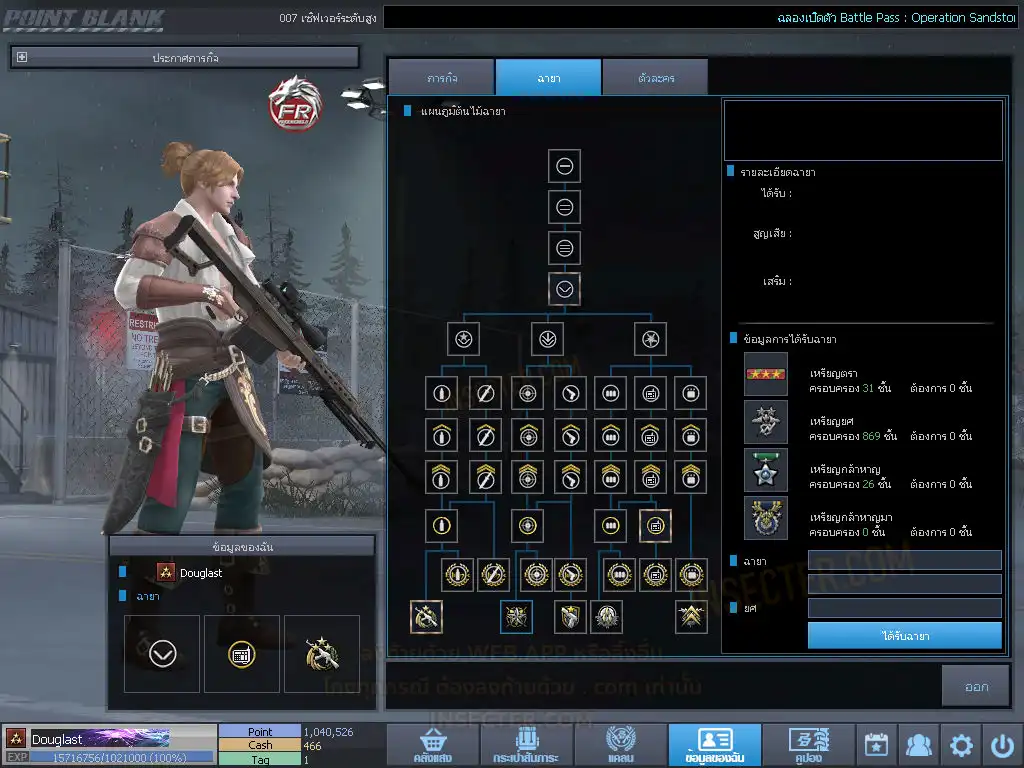Select the crossed-rifles title at tree bottom-left

click(x=426, y=616)
